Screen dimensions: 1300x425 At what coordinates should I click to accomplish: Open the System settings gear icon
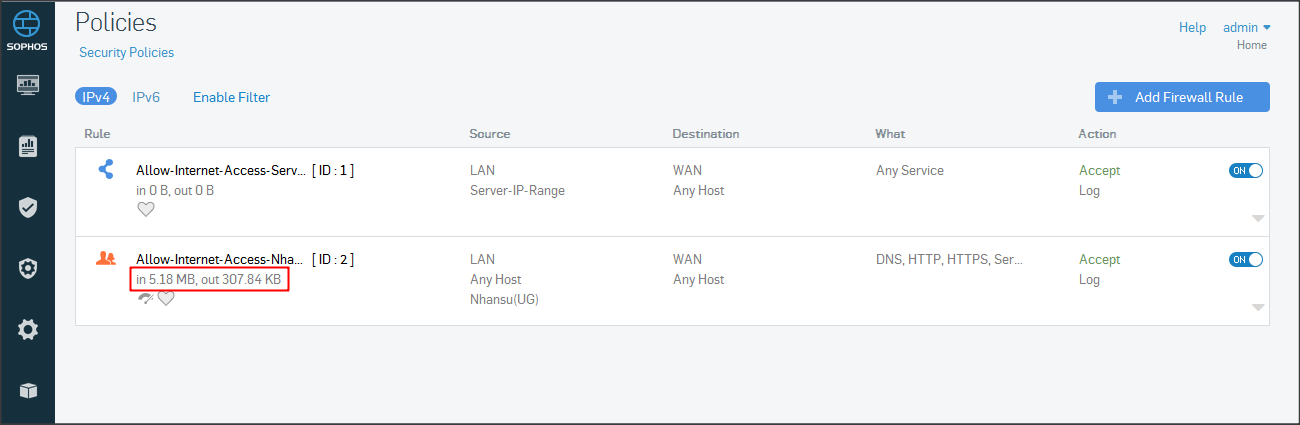click(x=28, y=329)
